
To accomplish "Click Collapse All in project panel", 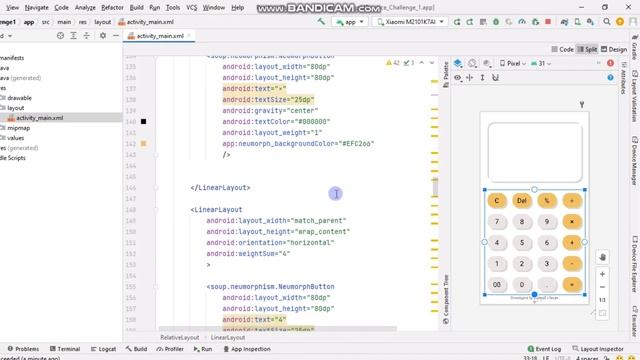I will coord(87,36).
